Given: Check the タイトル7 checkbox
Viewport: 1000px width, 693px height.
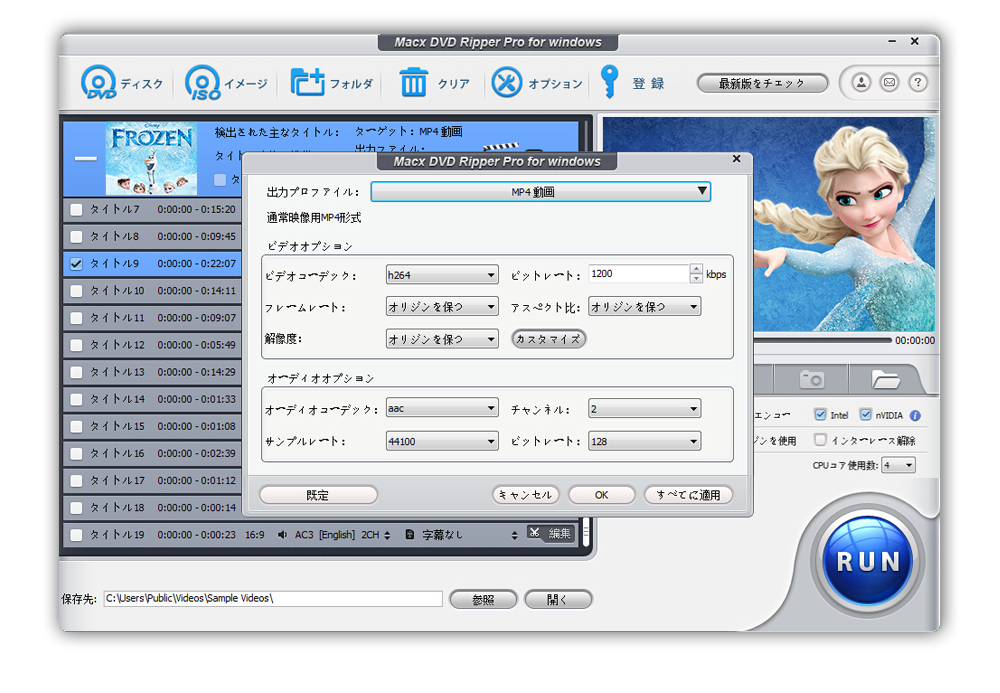Looking at the screenshot, I should pyautogui.click(x=76, y=210).
